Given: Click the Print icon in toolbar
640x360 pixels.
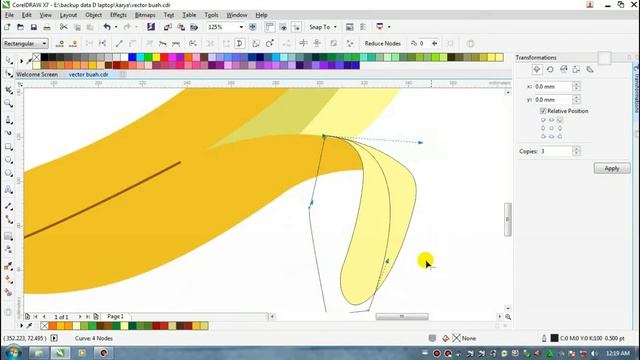Looking at the screenshot, I should click(x=47, y=27).
